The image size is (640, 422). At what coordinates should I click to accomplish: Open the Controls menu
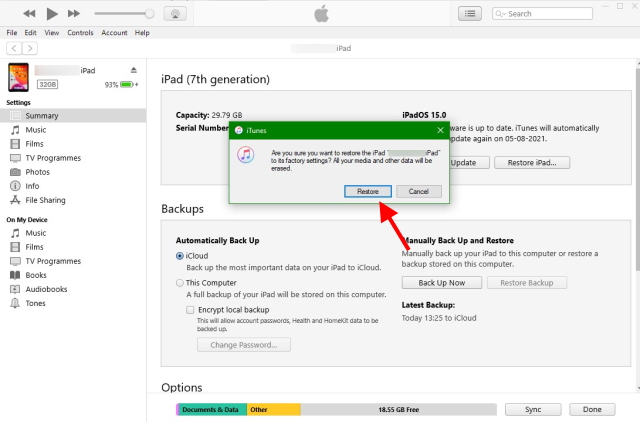(x=80, y=33)
